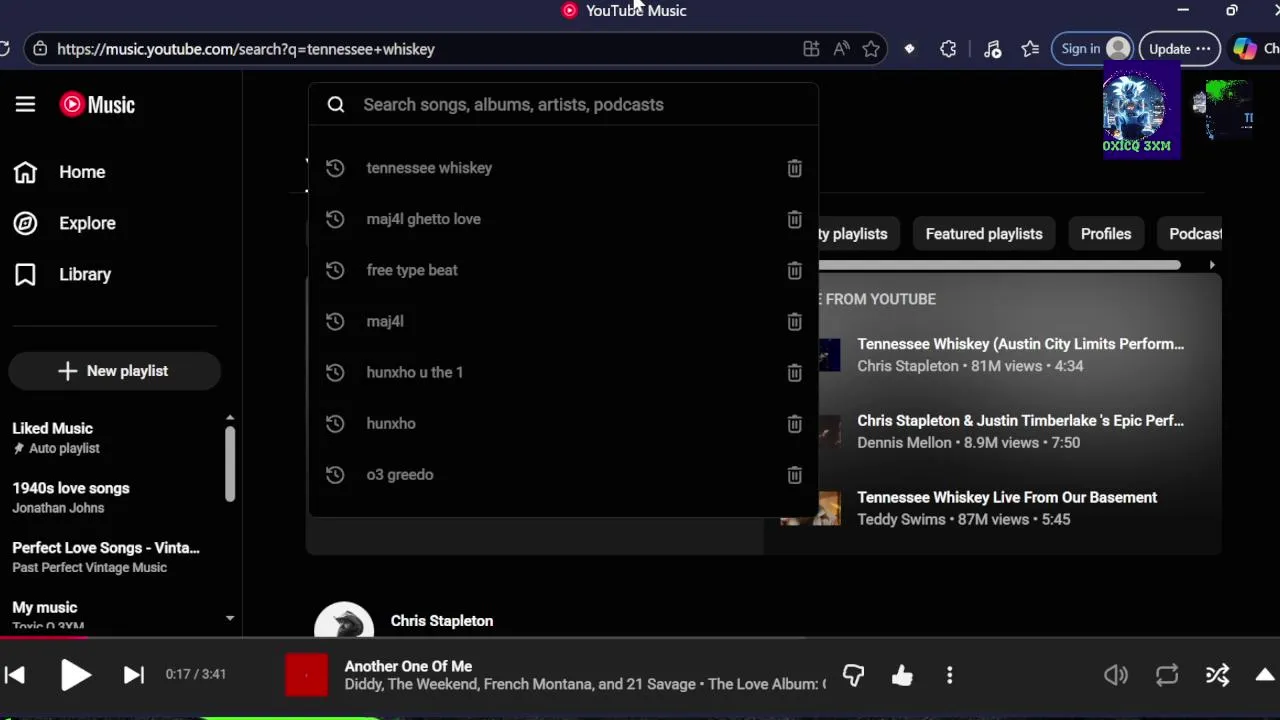This screenshot has height=720, width=1280.
Task: Seek on the song progress bar
Action: (640, 637)
